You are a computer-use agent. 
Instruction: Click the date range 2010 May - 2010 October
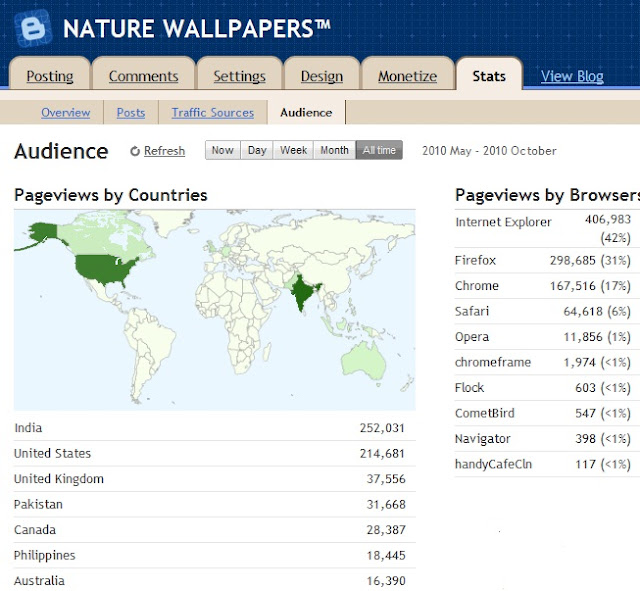(489, 151)
